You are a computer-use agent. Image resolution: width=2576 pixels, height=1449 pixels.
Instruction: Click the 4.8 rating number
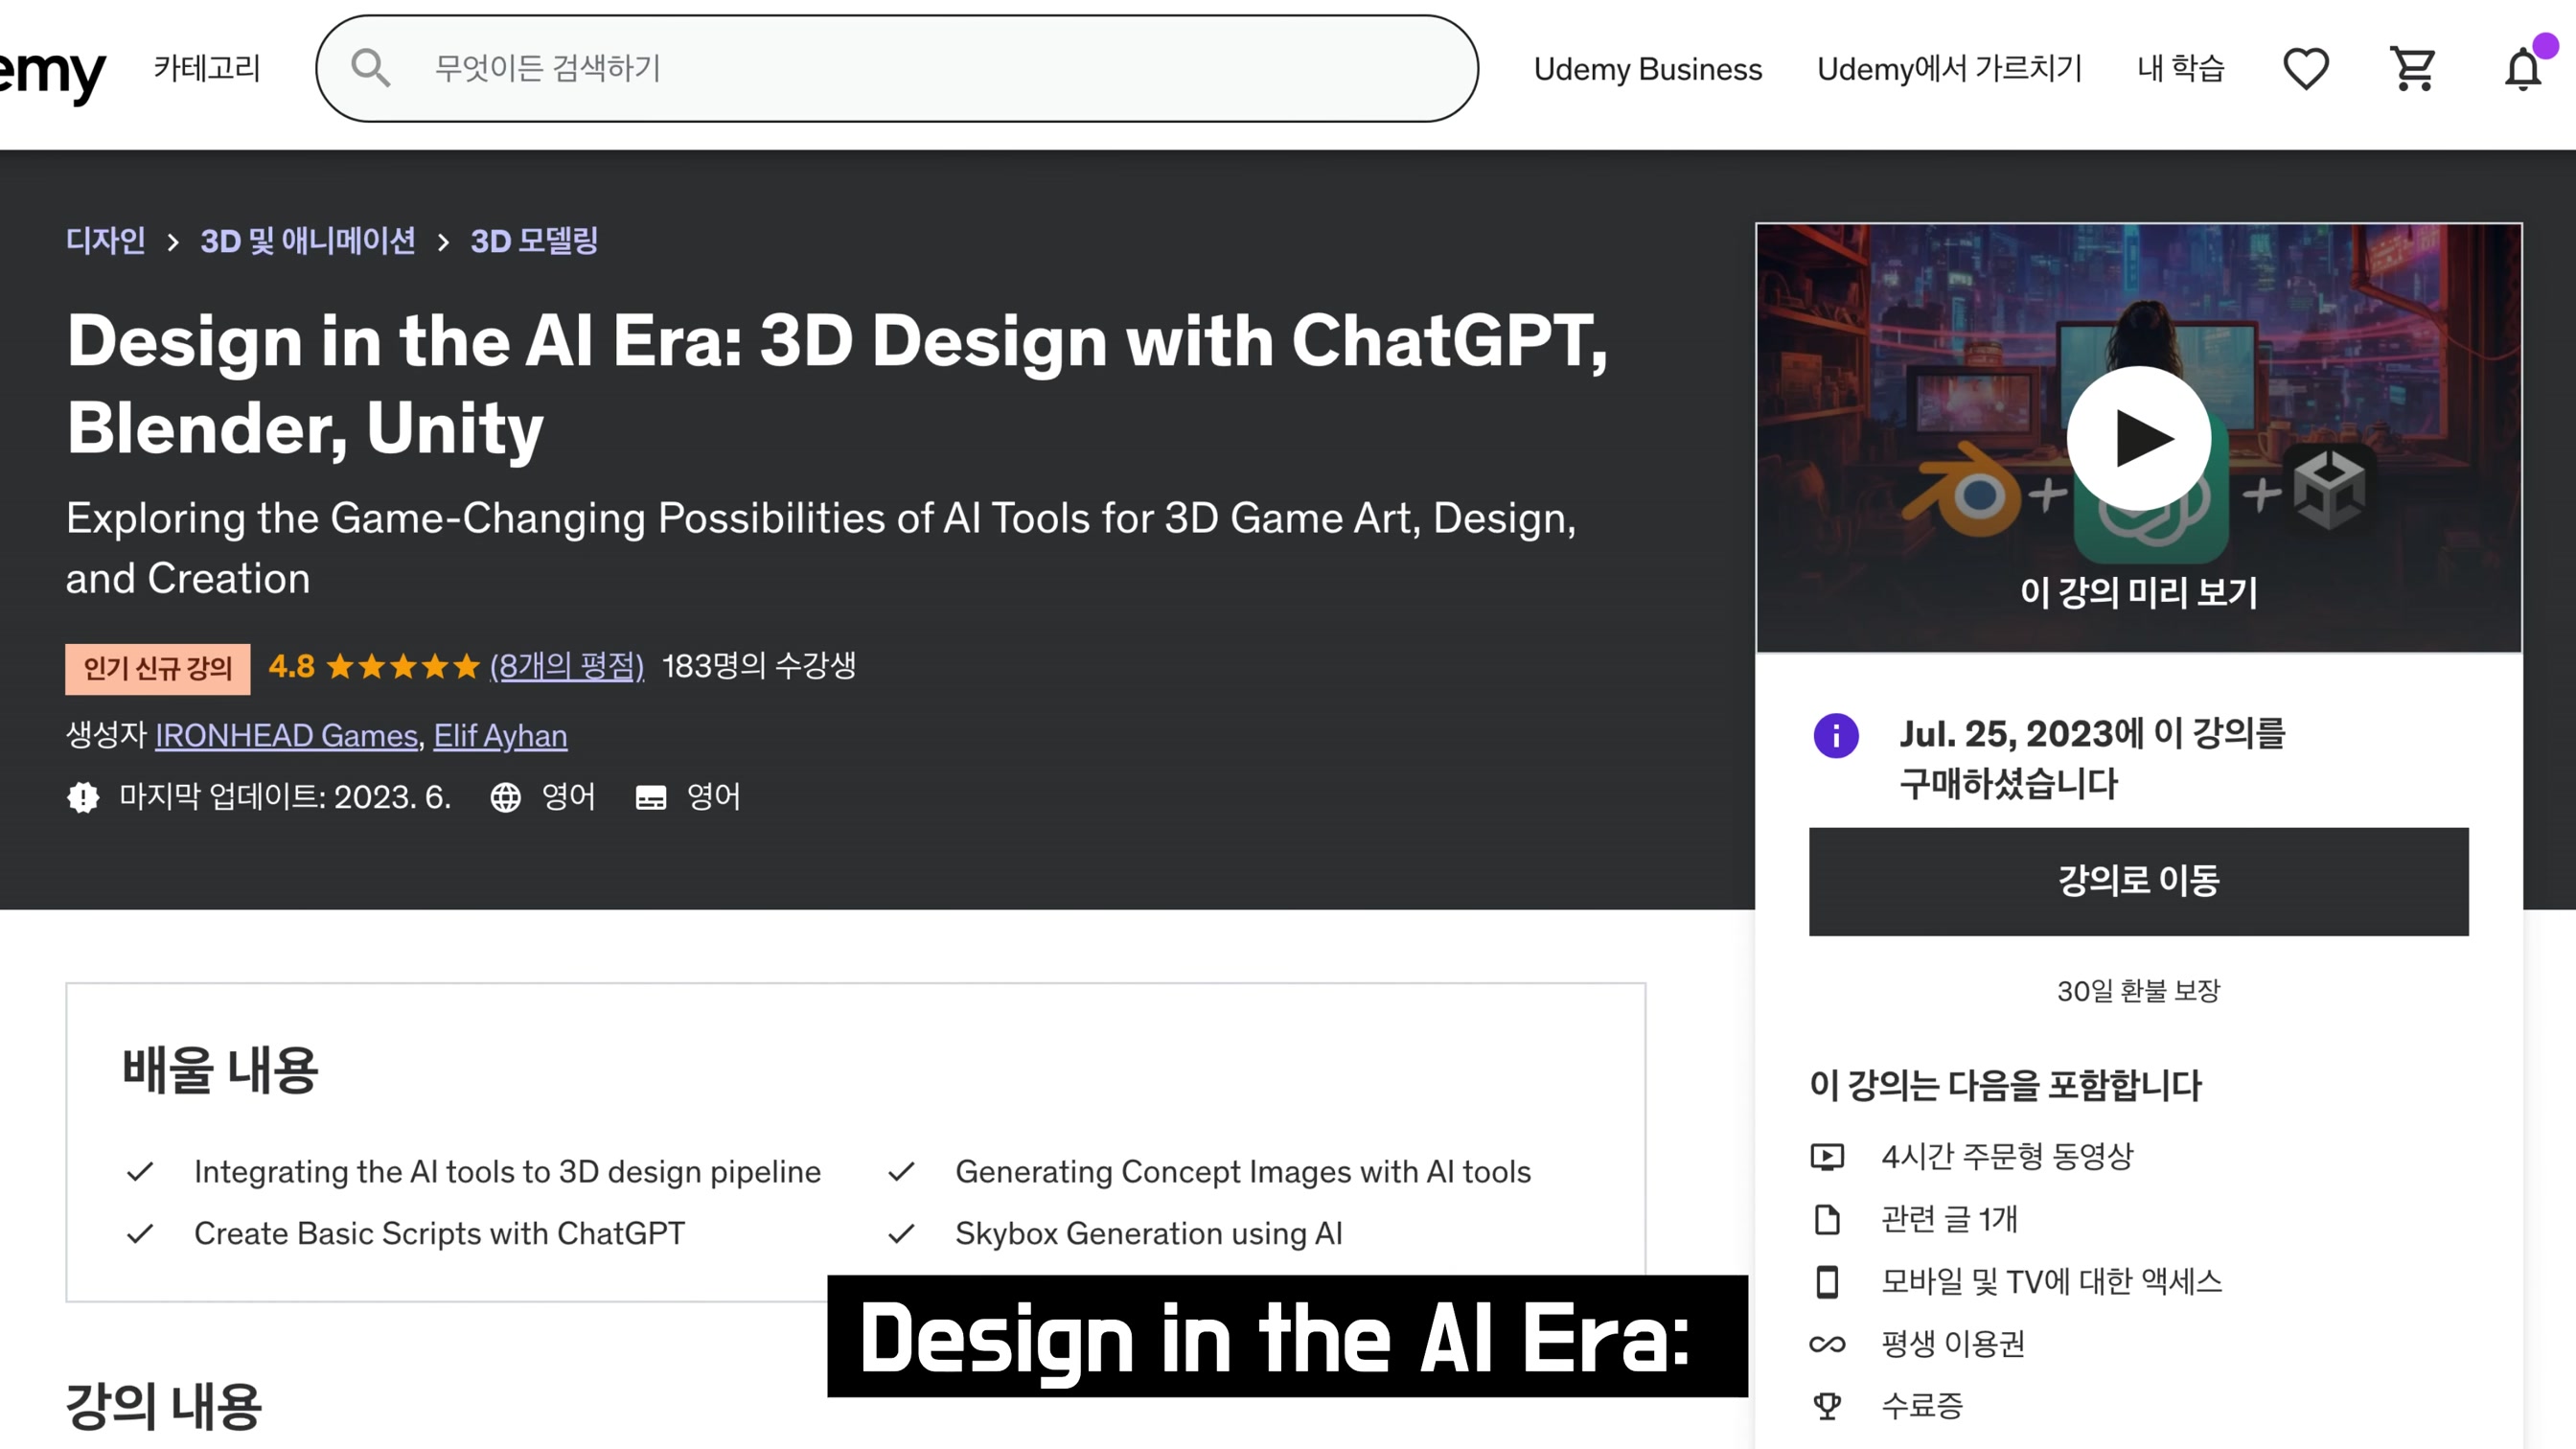click(291, 666)
